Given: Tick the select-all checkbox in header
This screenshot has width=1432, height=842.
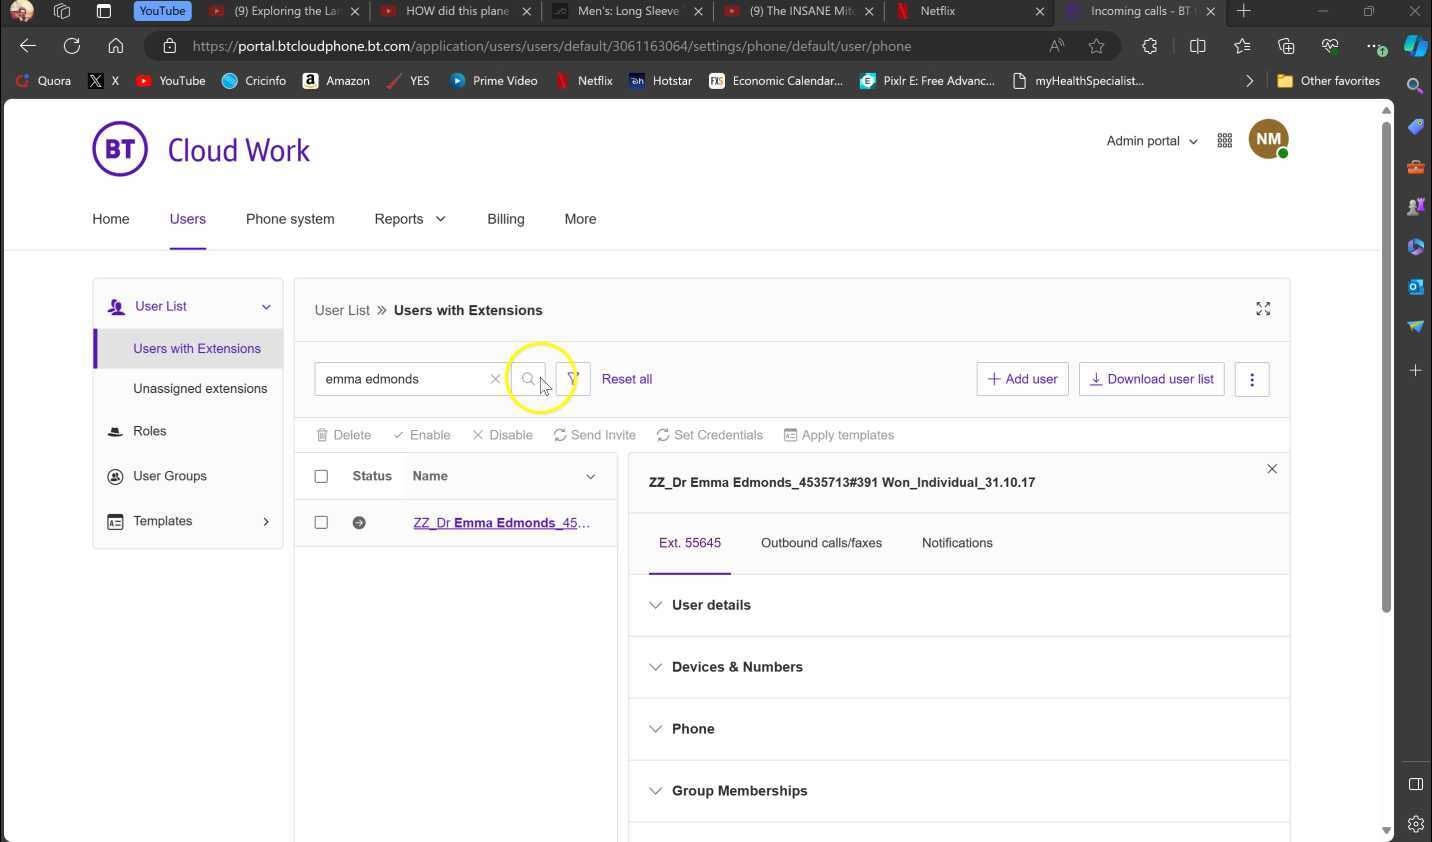Looking at the screenshot, I should pos(321,476).
